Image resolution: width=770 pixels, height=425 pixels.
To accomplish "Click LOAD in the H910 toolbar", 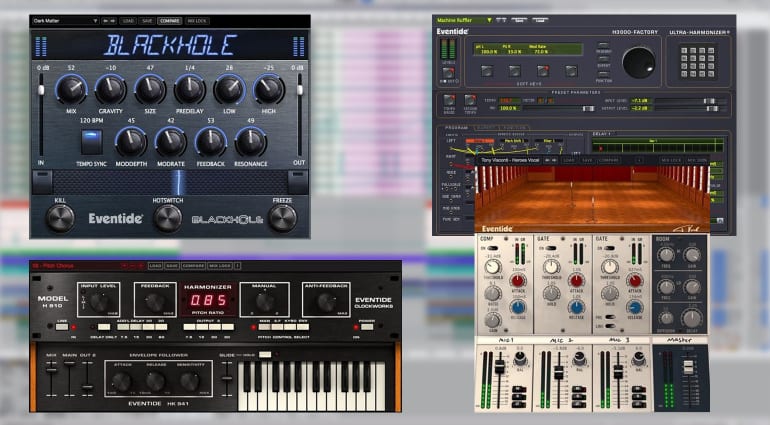I will click(156, 266).
